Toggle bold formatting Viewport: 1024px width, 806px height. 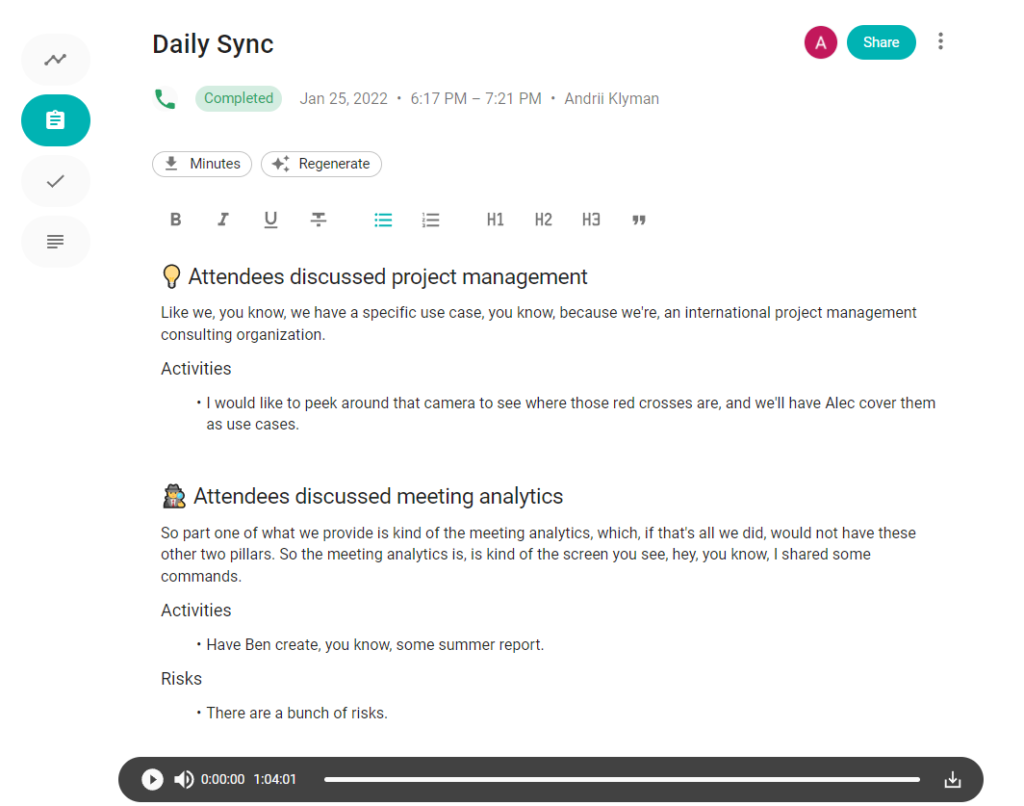175,219
